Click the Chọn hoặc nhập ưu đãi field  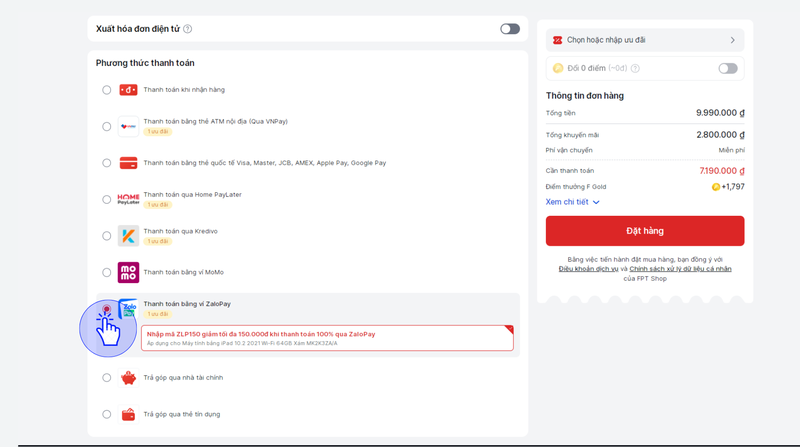(645, 40)
